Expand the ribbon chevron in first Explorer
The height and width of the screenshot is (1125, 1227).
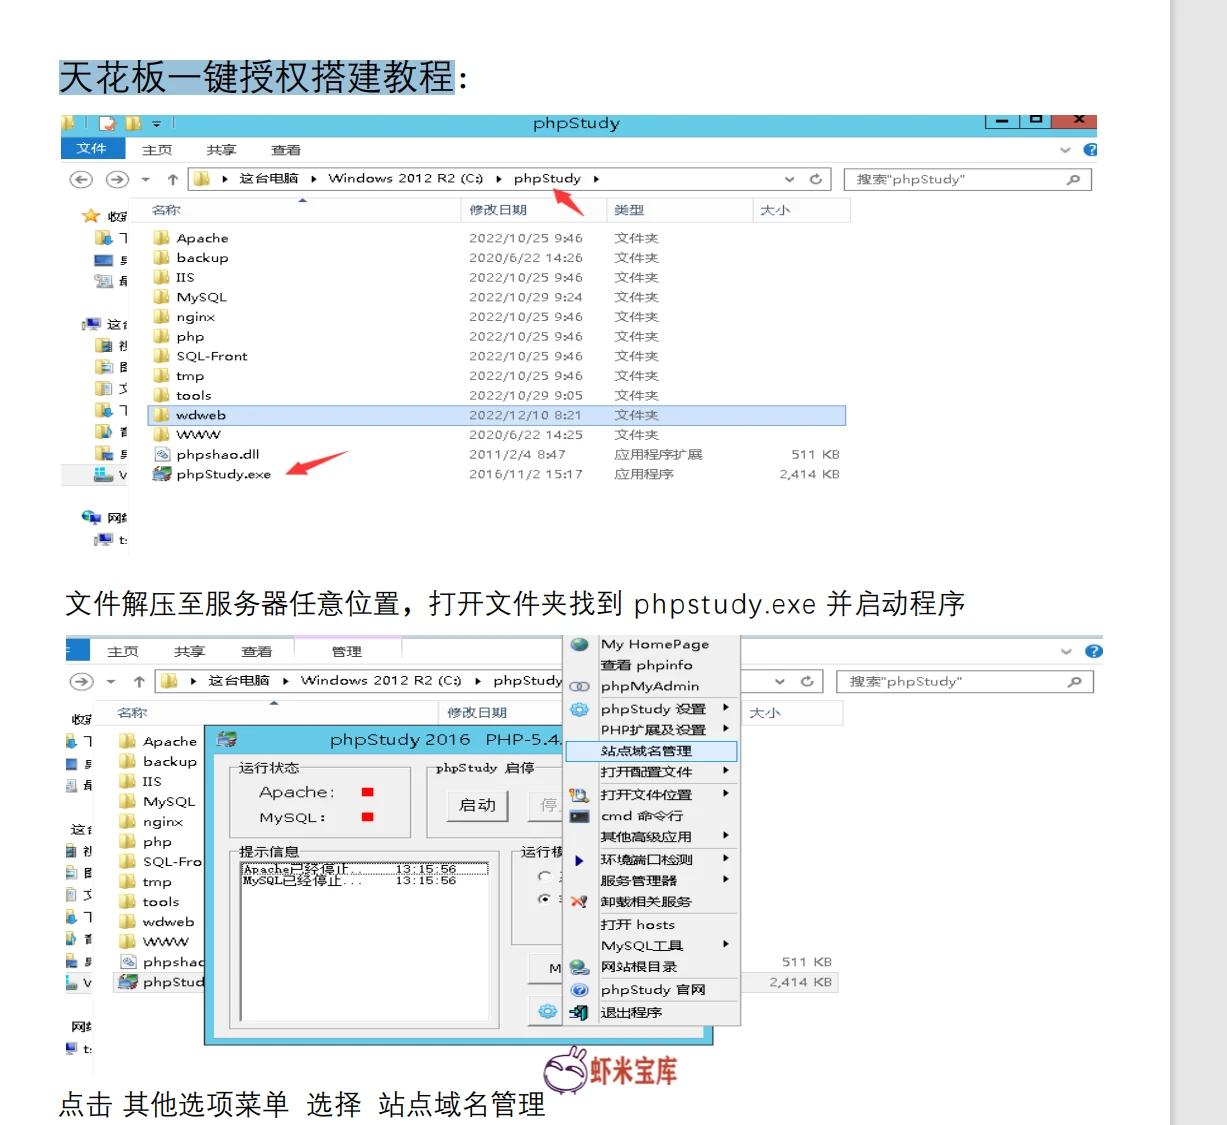pyautogui.click(x=1065, y=150)
